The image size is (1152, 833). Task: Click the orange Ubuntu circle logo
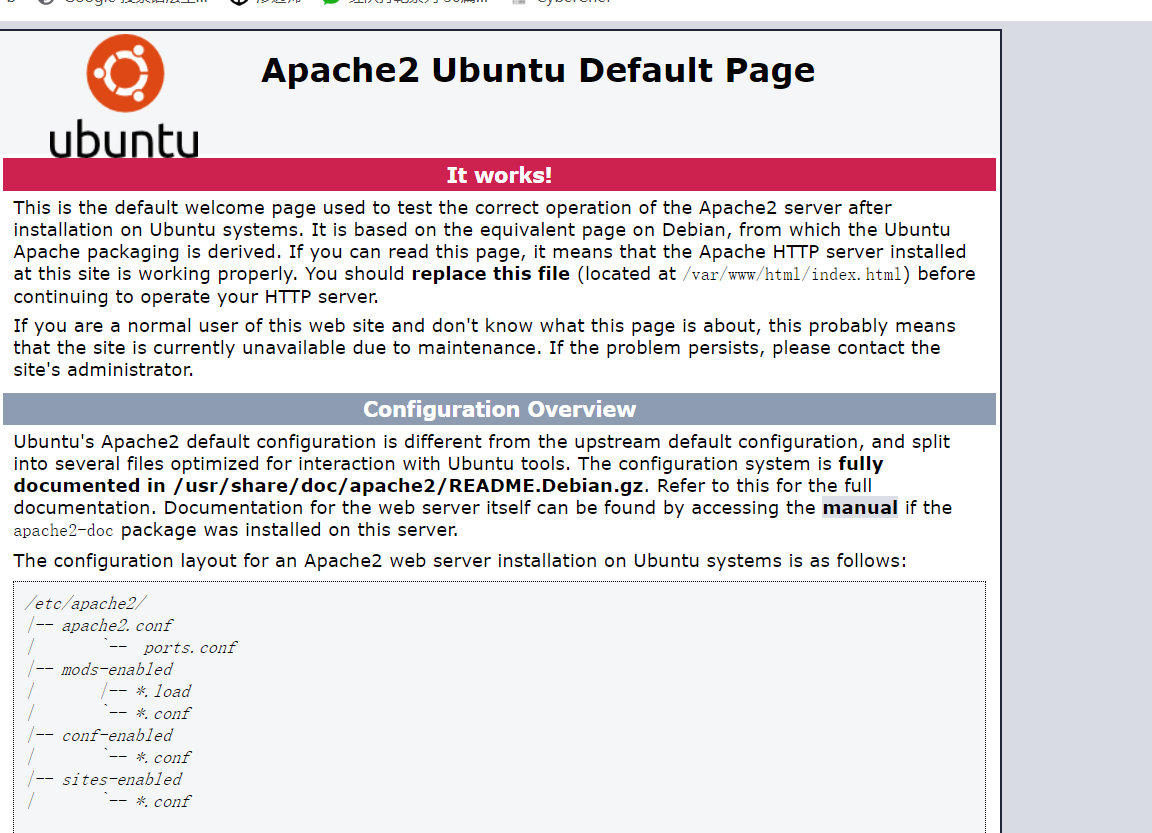click(125, 73)
